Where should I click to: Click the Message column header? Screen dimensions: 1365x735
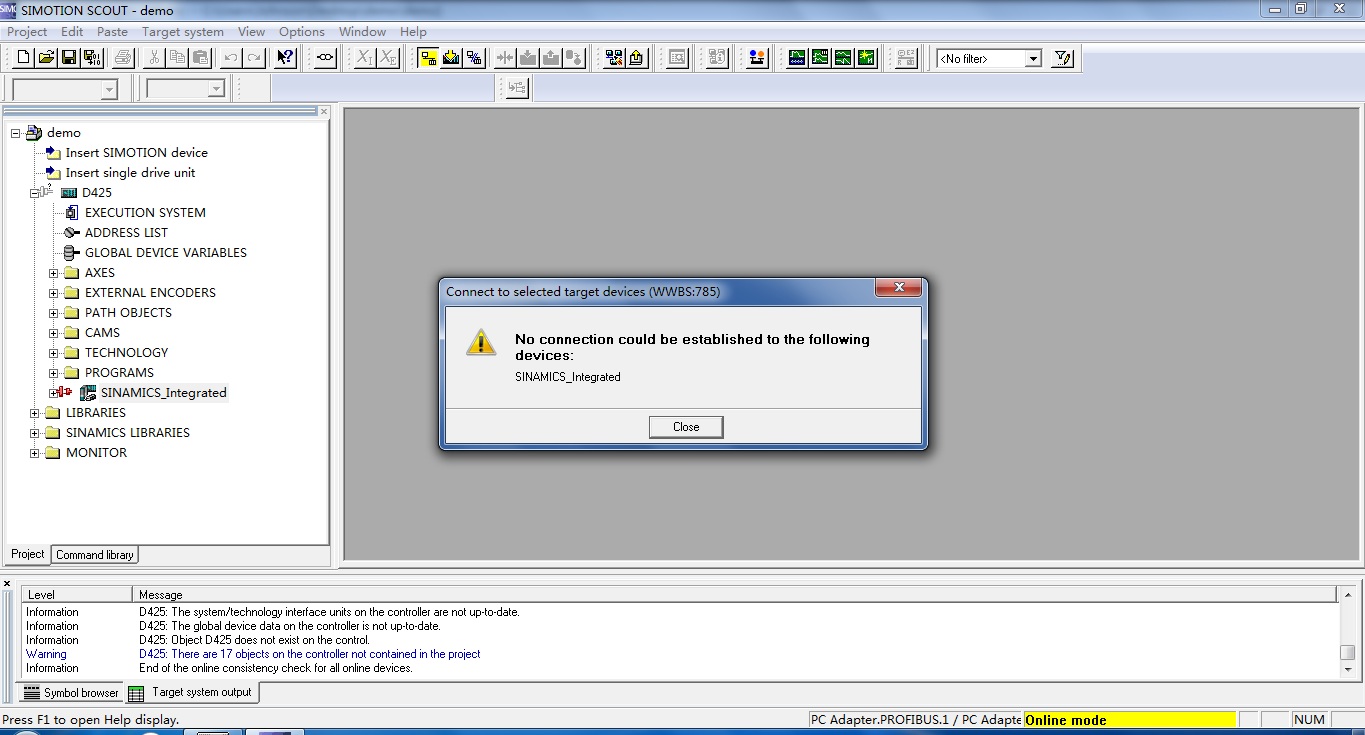(735, 595)
